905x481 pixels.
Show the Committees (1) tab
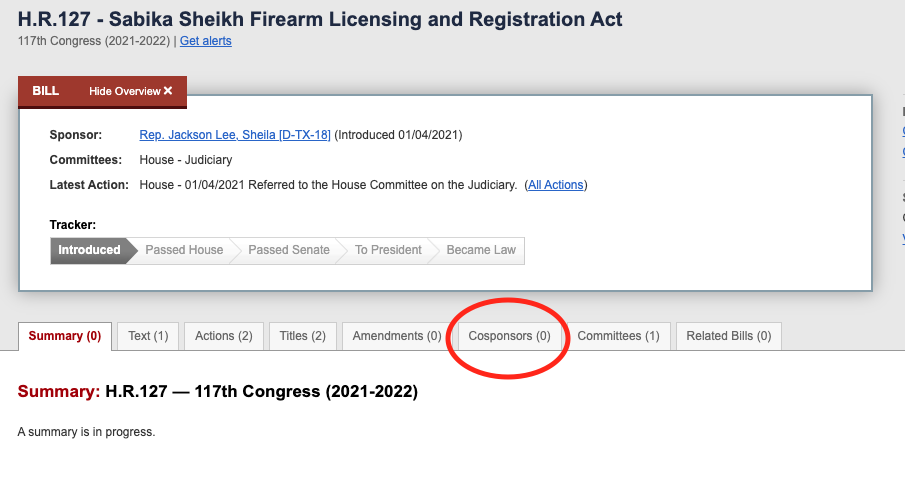618,336
